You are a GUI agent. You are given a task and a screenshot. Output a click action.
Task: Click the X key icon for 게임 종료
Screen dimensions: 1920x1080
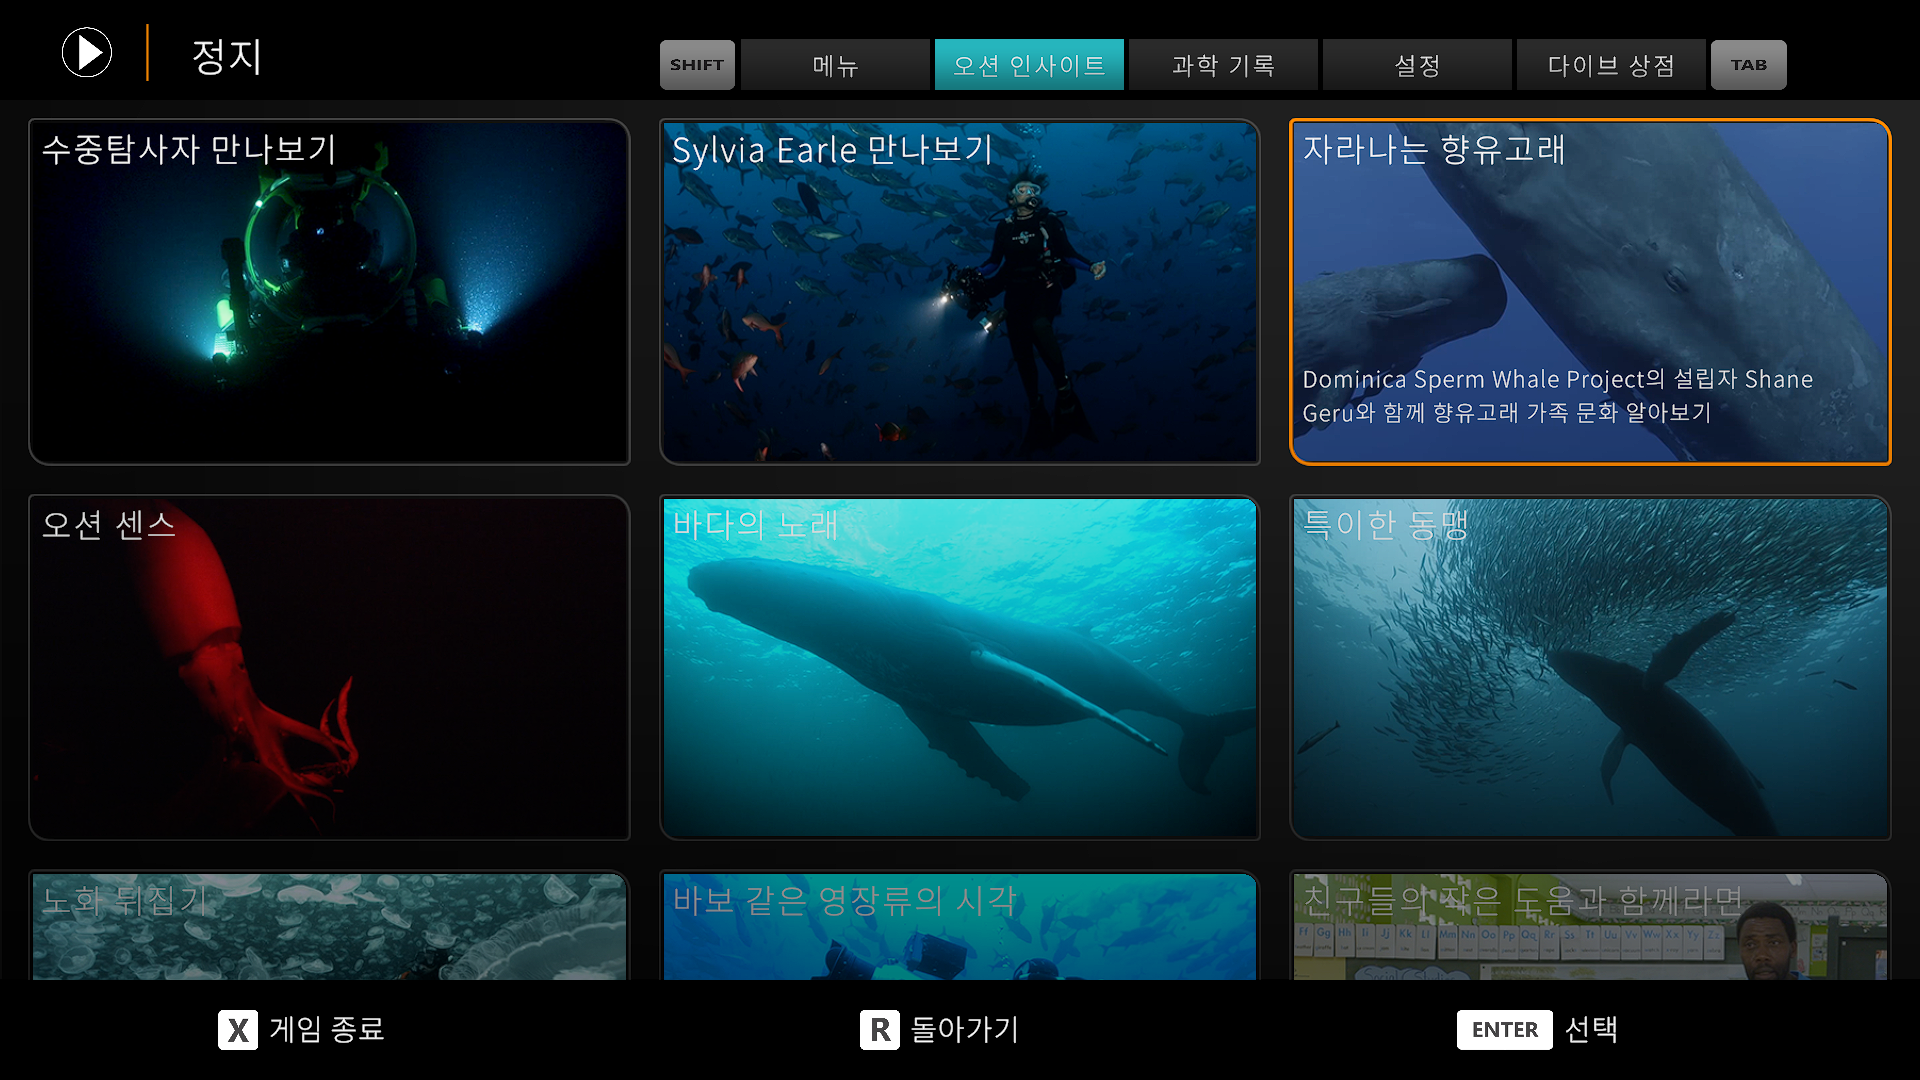[x=238, y=1030]
